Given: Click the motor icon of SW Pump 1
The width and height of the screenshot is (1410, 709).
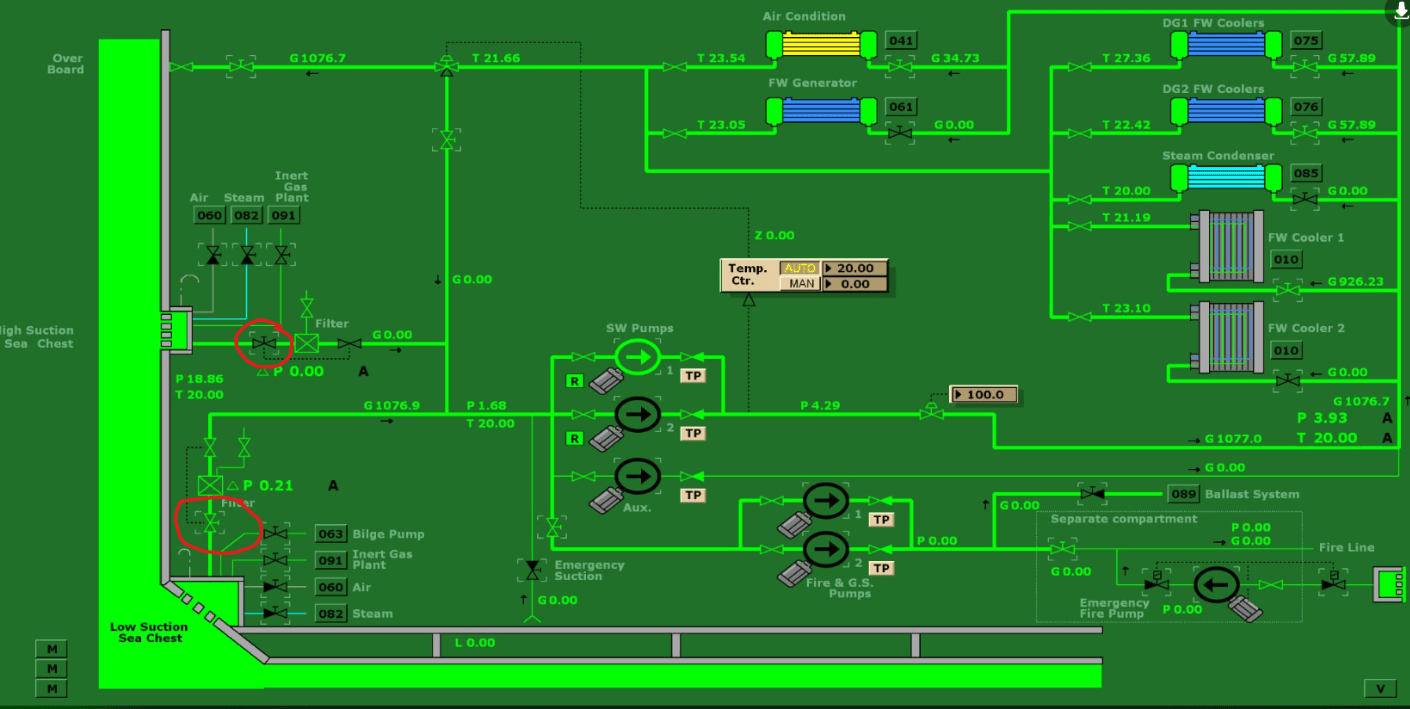Looking at the screenshot, I should (607, 381).
